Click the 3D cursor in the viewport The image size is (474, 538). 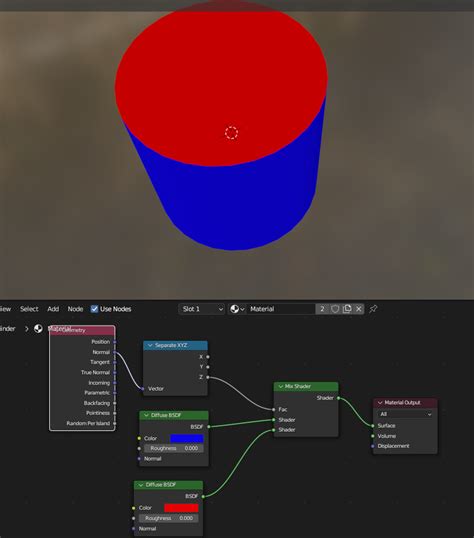(231, 133)
